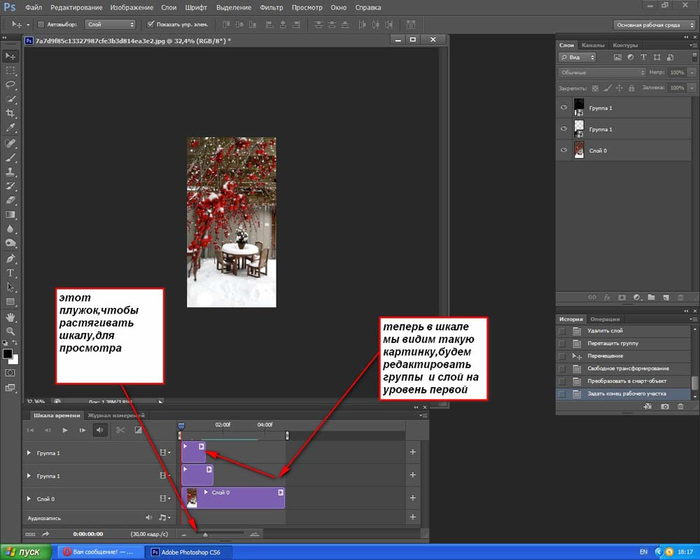Click пуск Start button
The height and width of the screenshot is (560, 700).
tap(24, 552)
